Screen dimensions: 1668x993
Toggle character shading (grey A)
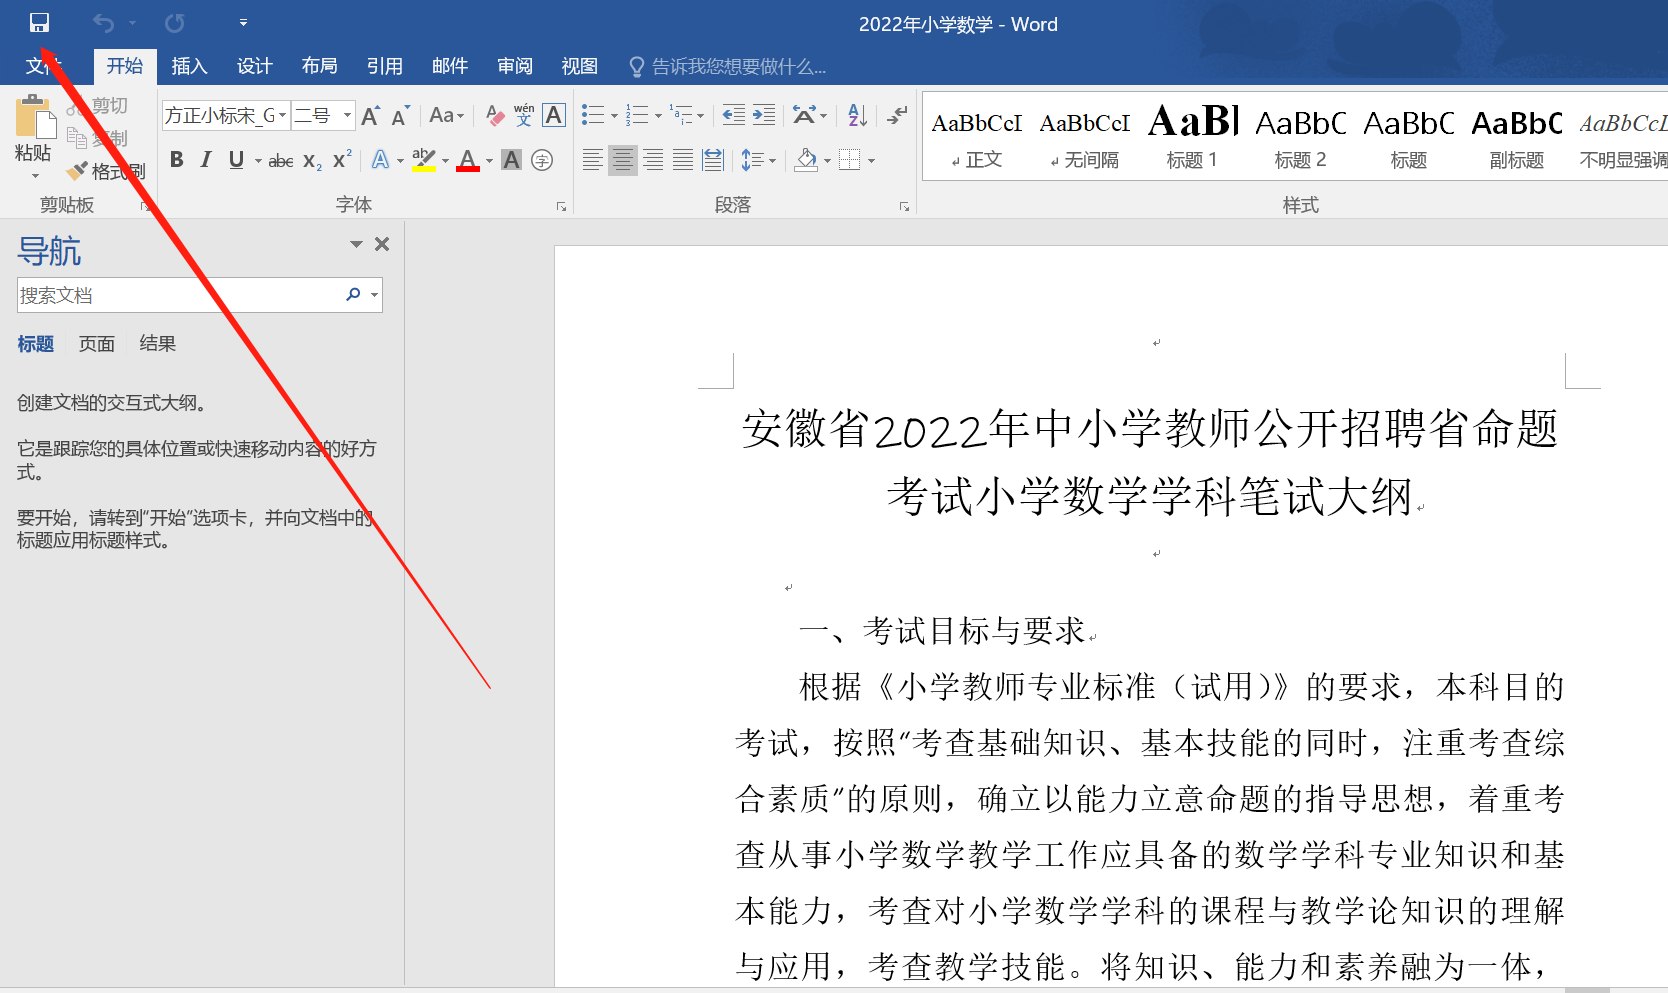pyautogui.click(x=511, y=160)
